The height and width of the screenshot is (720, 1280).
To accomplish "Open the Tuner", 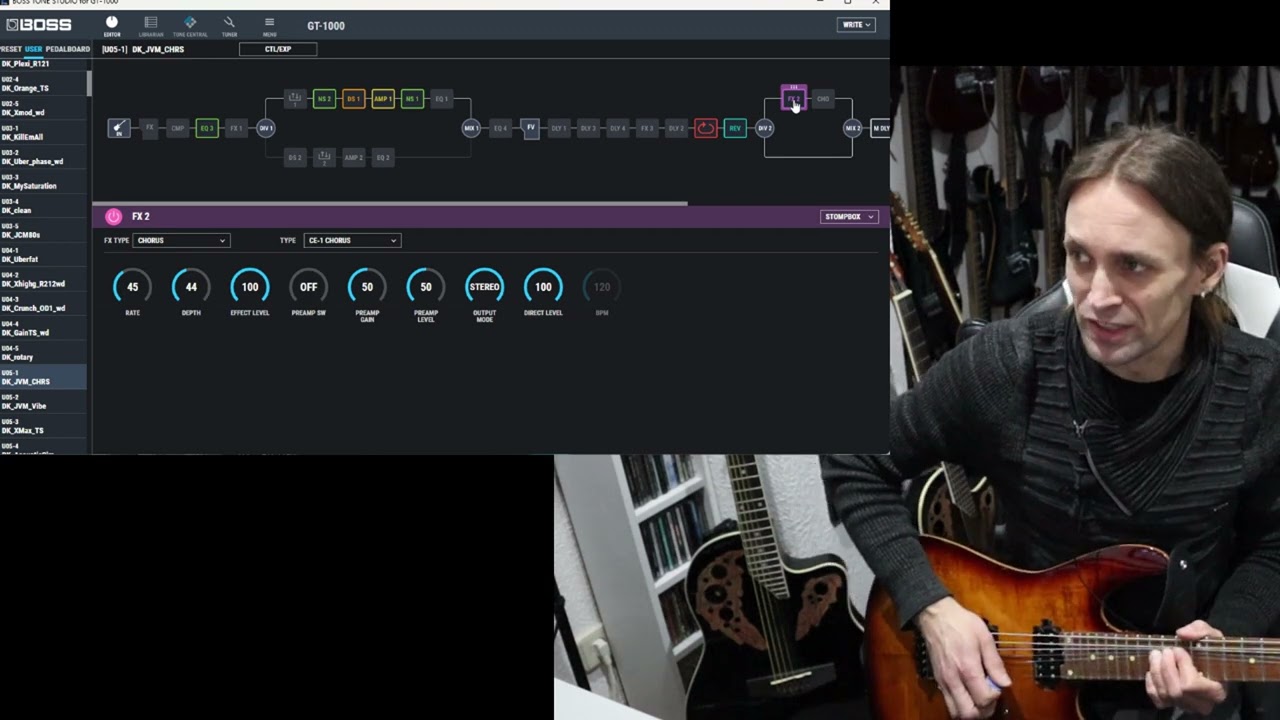I will pos(229,26).
